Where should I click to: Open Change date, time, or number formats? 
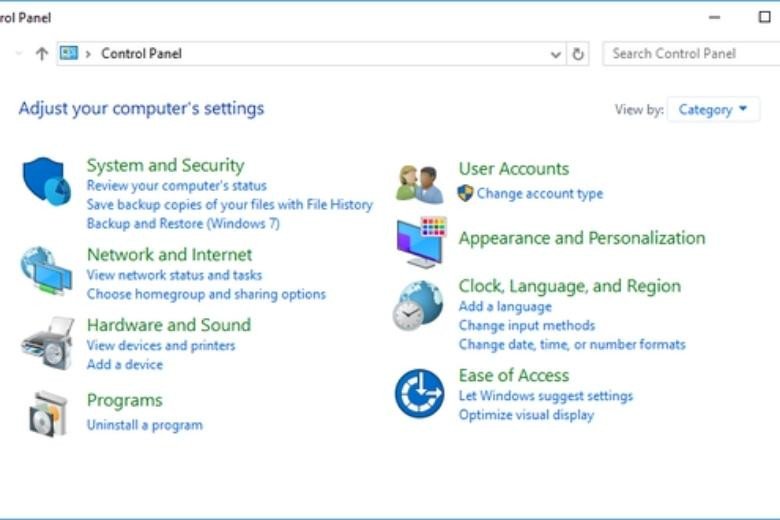[572, 344]
